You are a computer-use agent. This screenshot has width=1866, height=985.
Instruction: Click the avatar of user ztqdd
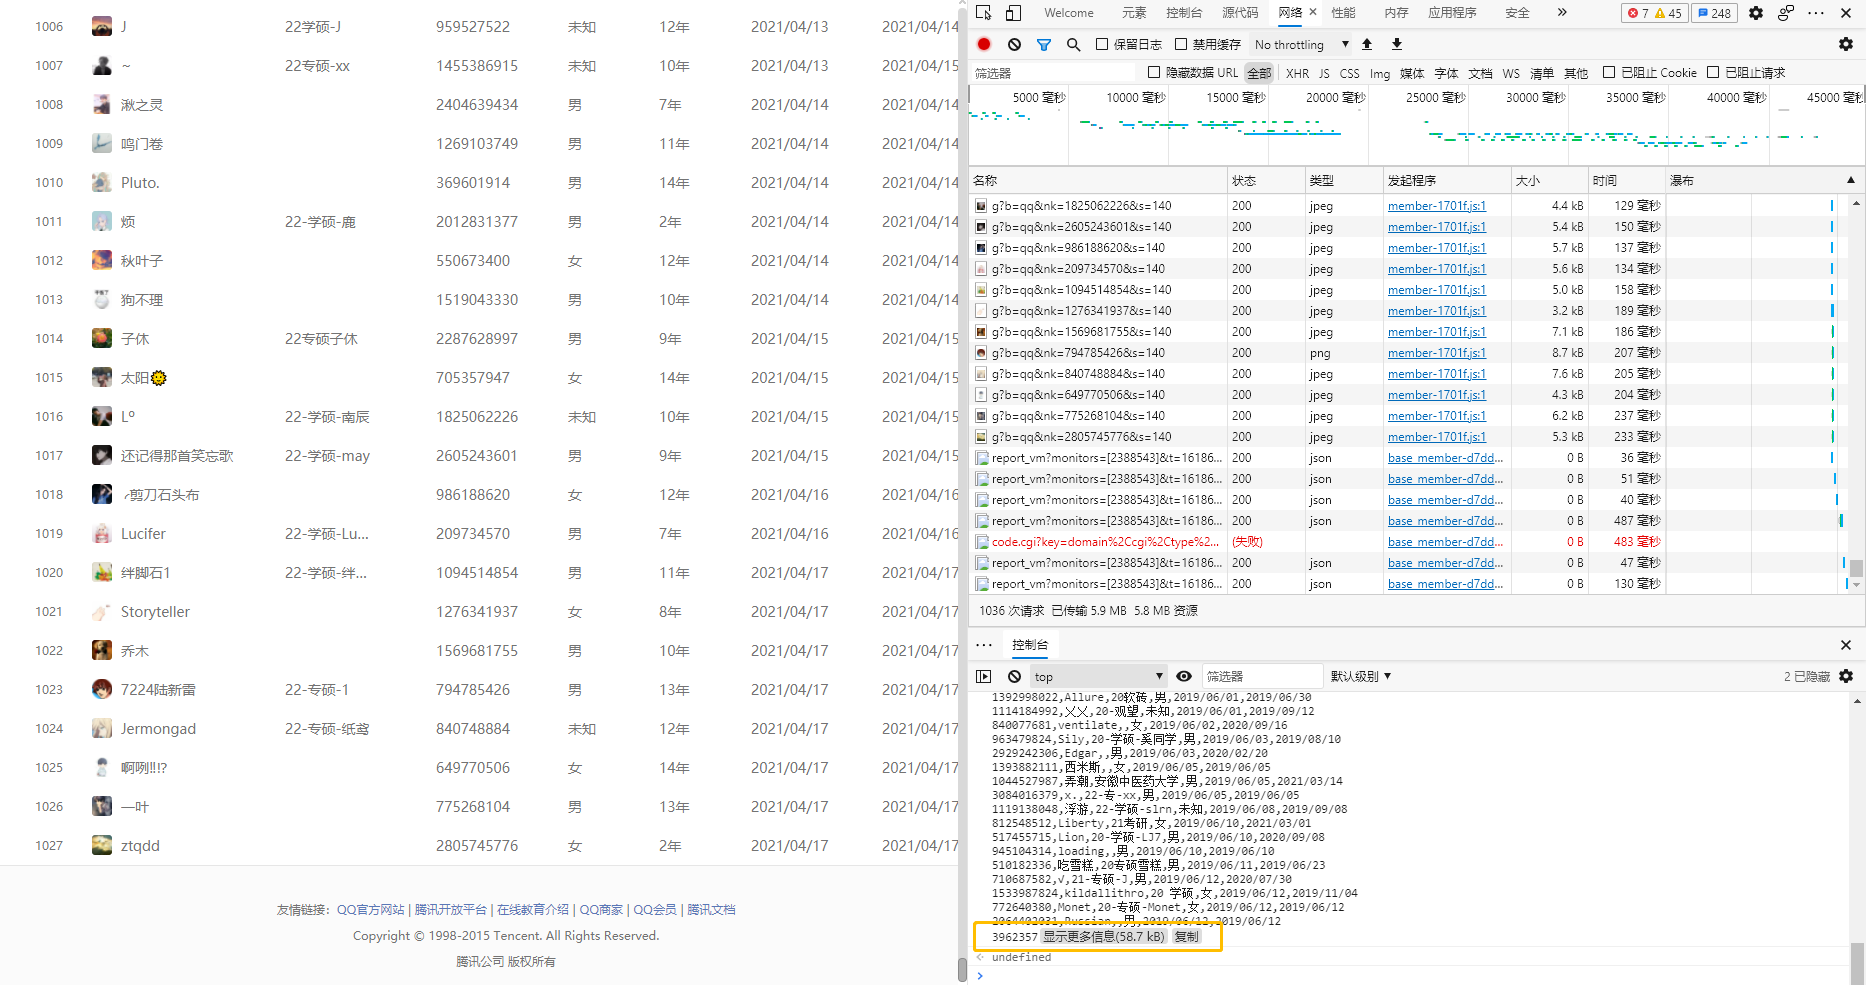(102, 845)
